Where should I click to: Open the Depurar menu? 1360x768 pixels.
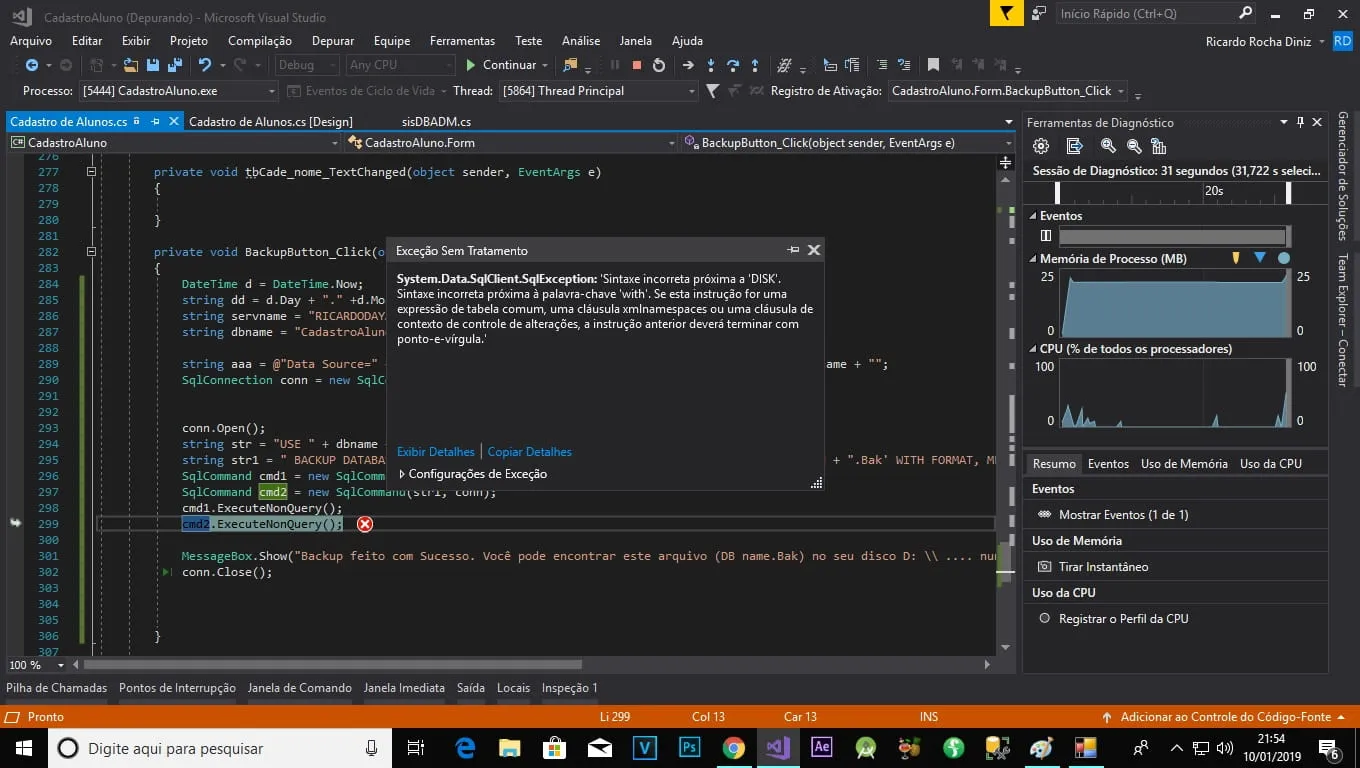click(333, 41)
